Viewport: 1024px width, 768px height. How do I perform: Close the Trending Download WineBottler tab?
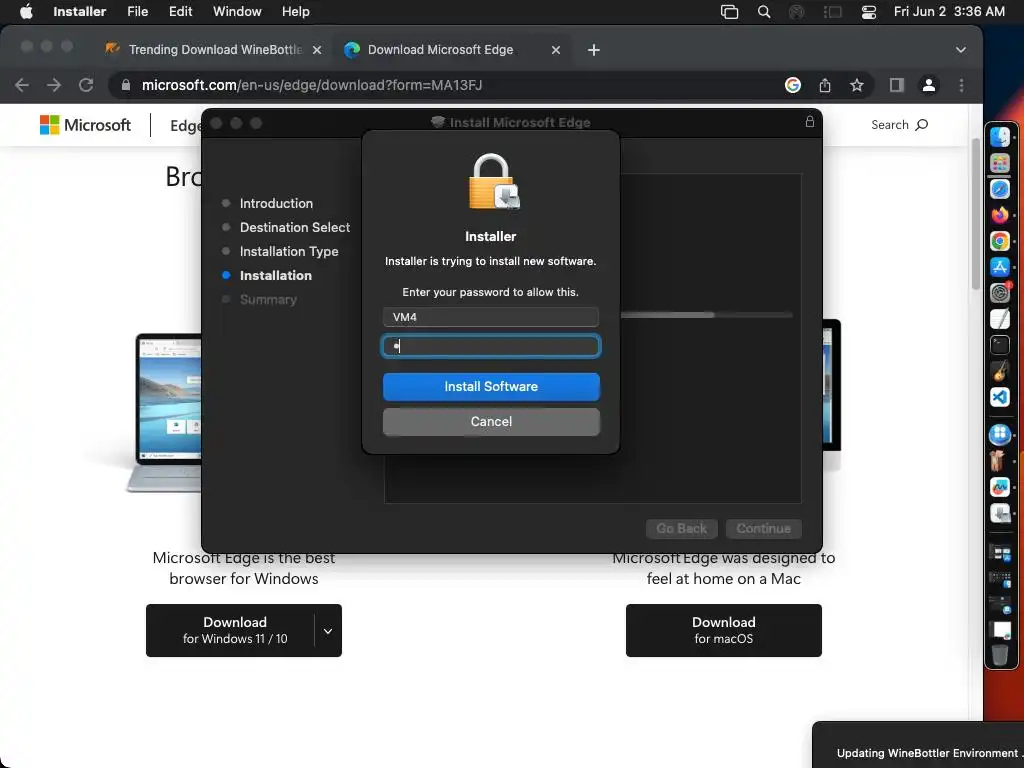click(x=317, y=50)
